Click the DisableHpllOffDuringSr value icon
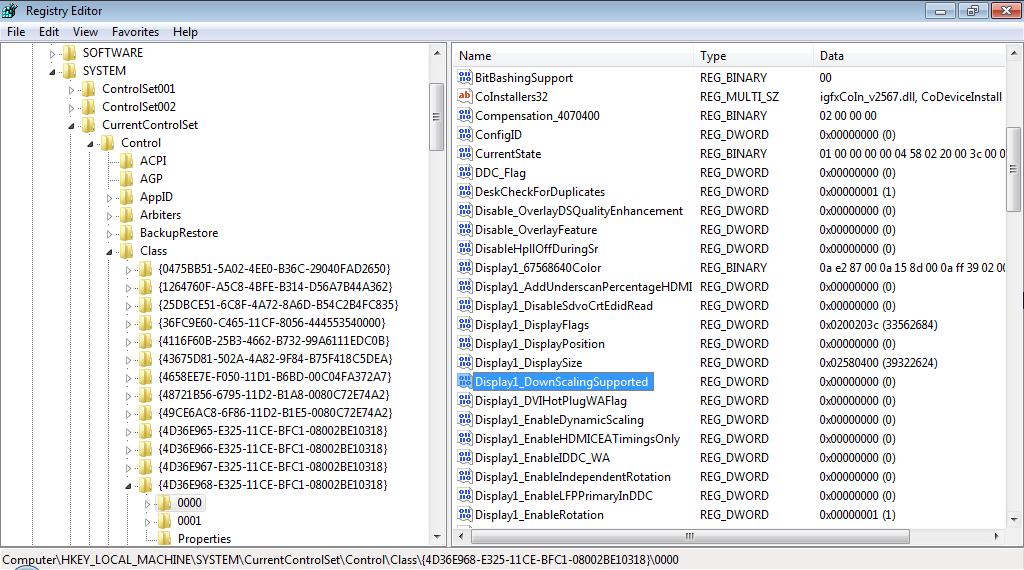This screenshot has width=1024, height=570. (464, 248)
